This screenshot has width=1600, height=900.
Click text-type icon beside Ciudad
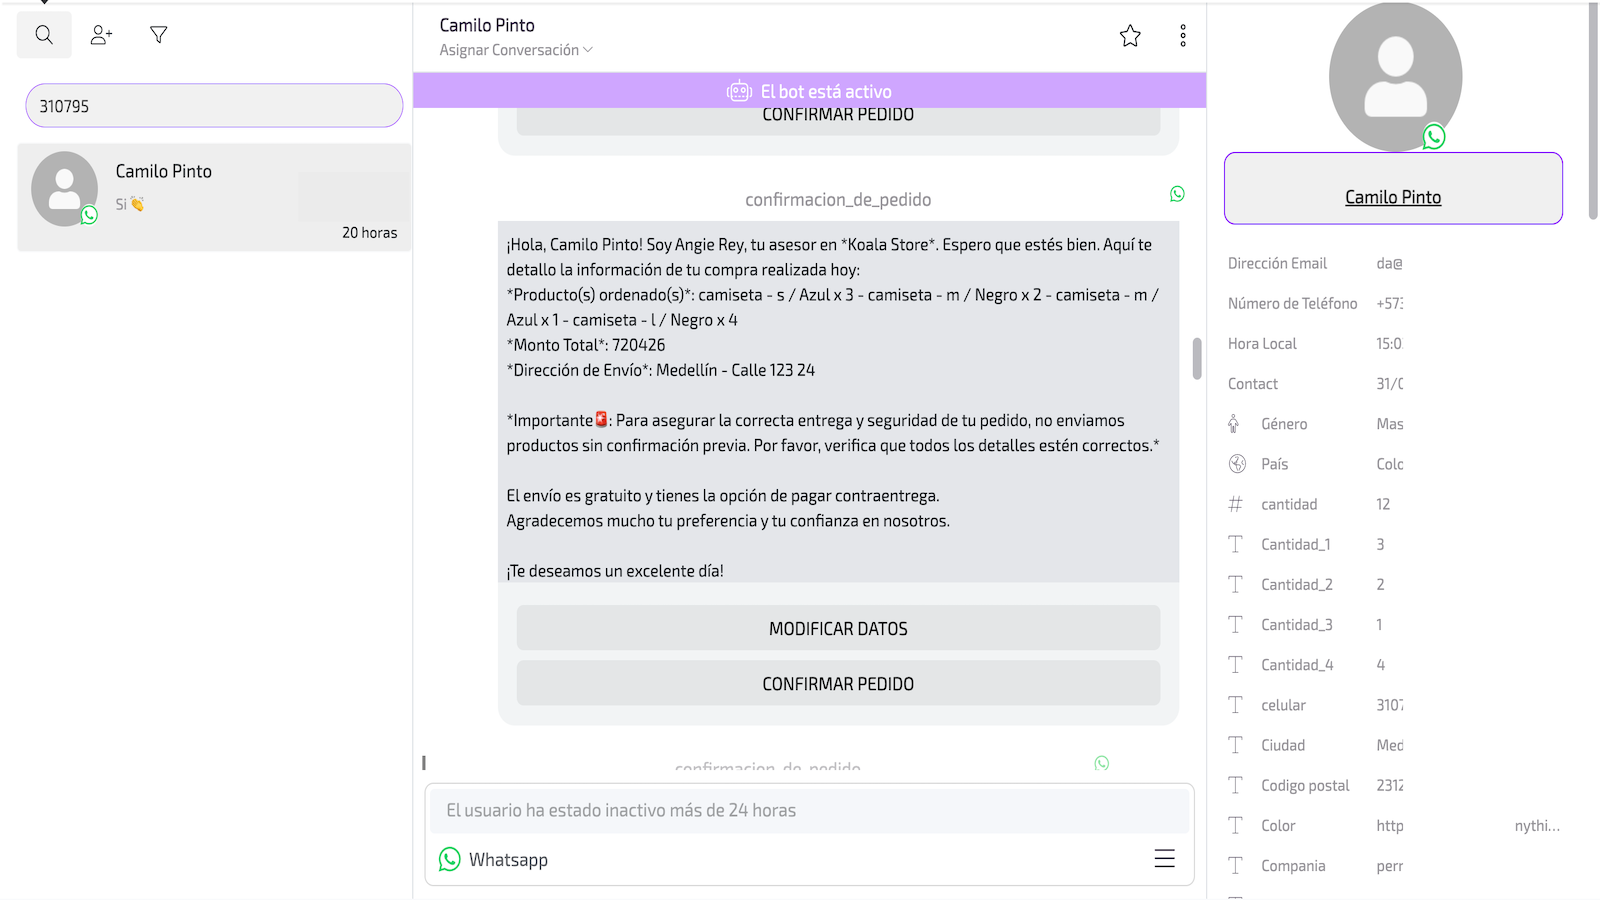click(x=1235, y=745)
